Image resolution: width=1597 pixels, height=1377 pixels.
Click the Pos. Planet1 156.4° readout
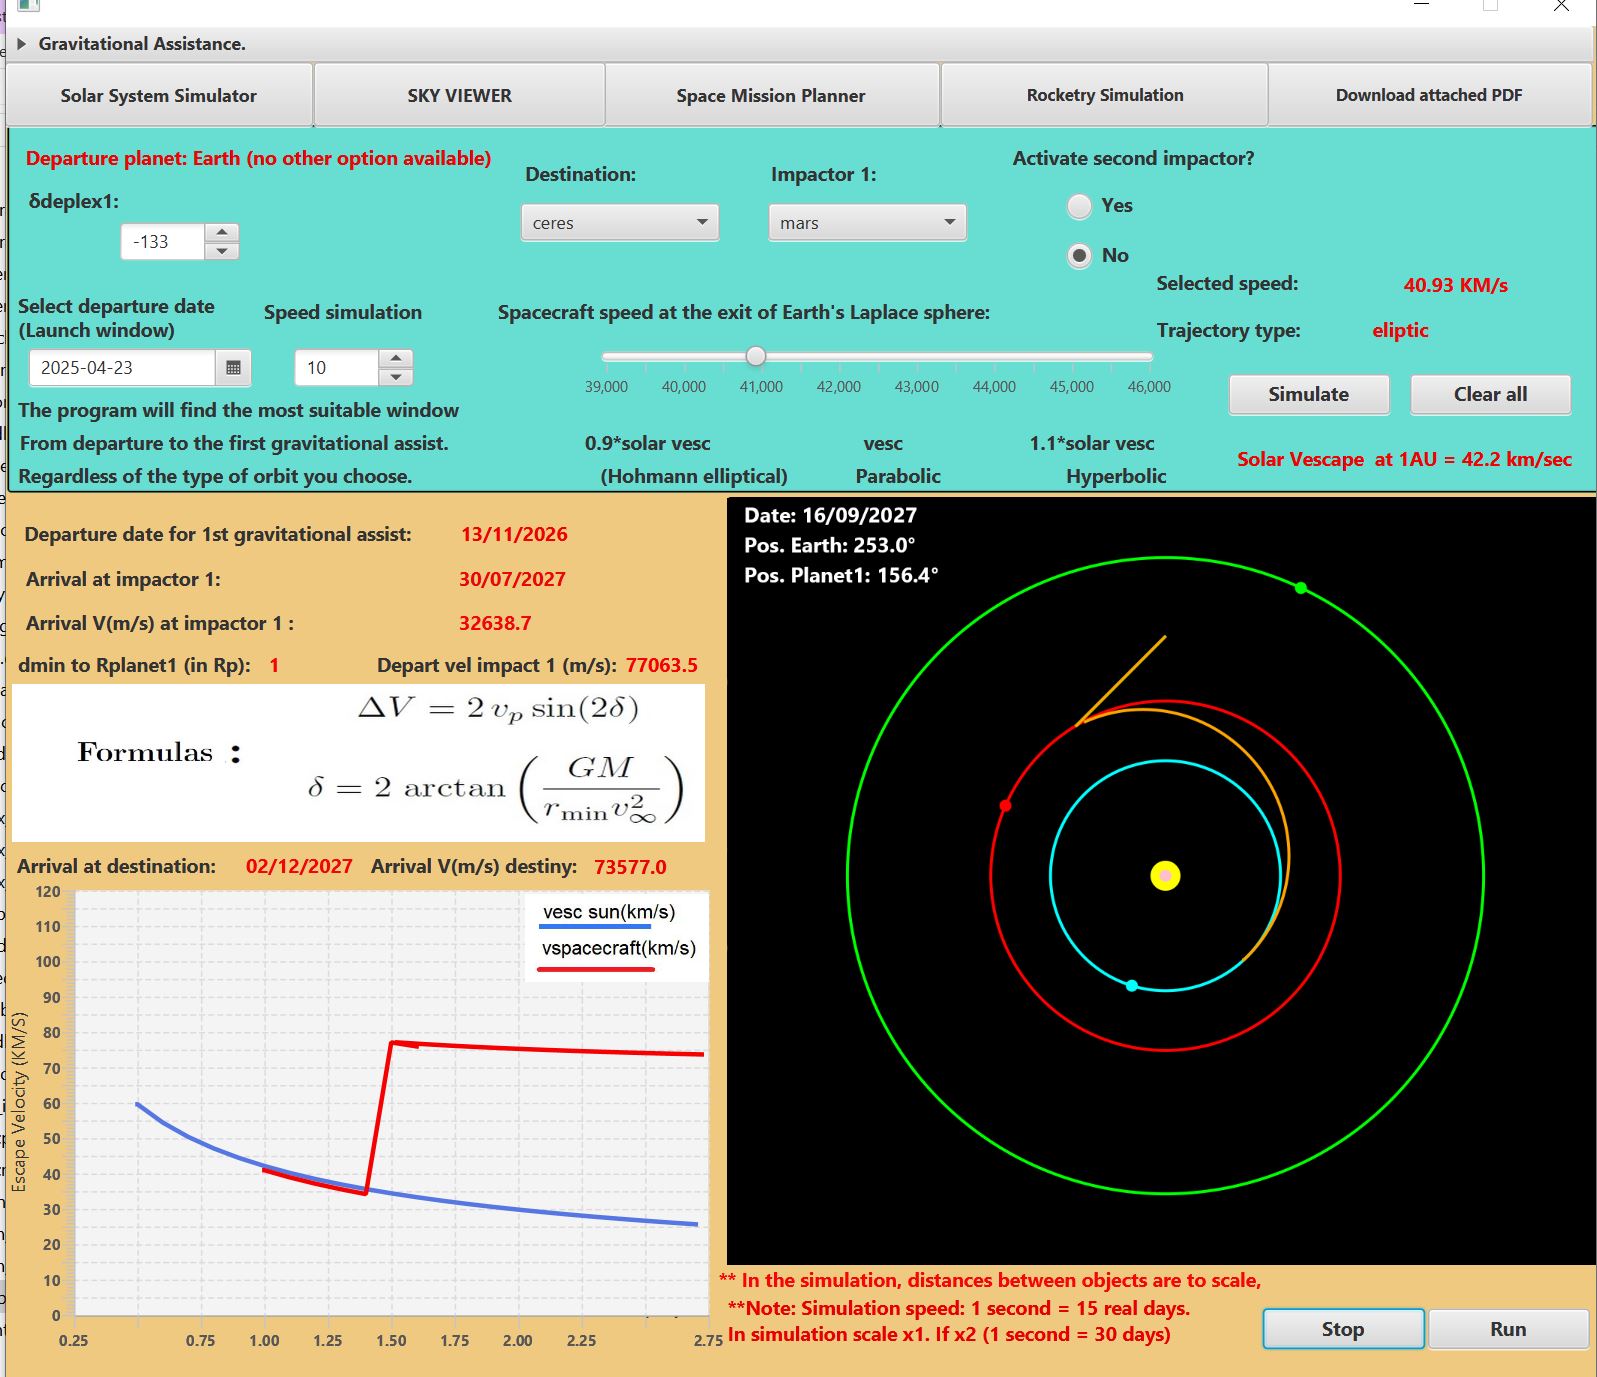[x=841, y=576]
